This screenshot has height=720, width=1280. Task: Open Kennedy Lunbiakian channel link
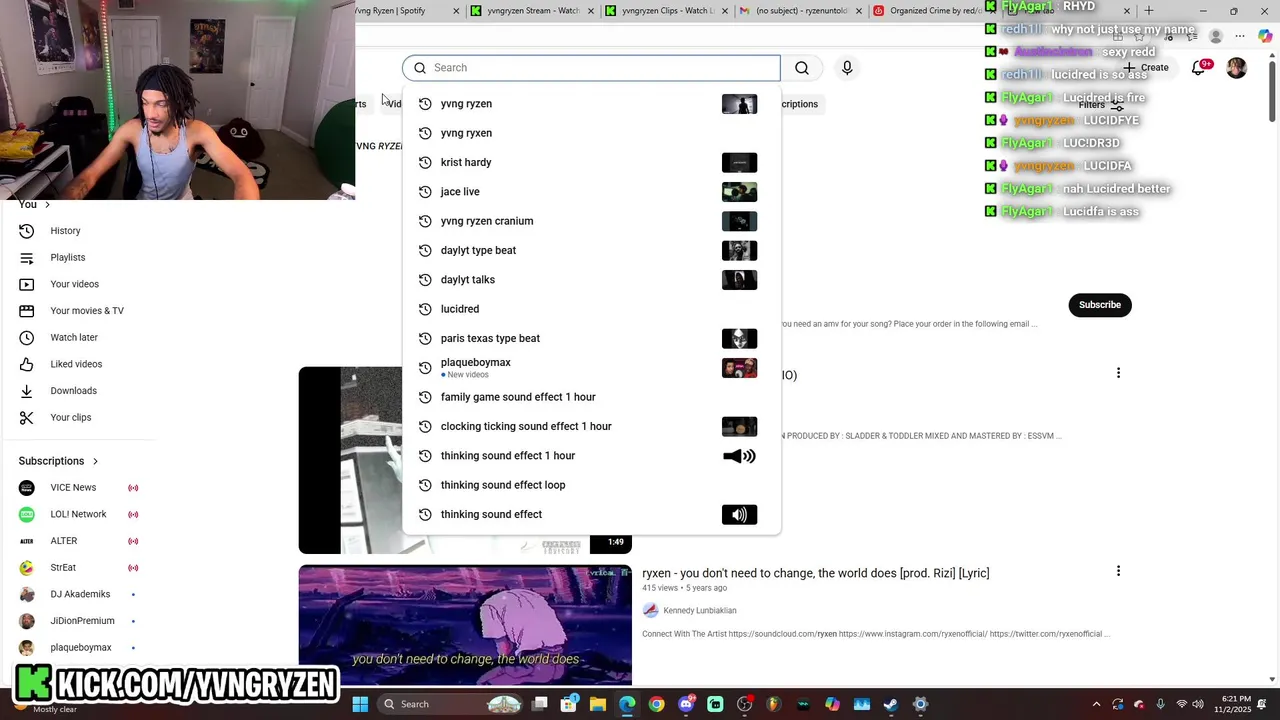click(x=699, y=611)
